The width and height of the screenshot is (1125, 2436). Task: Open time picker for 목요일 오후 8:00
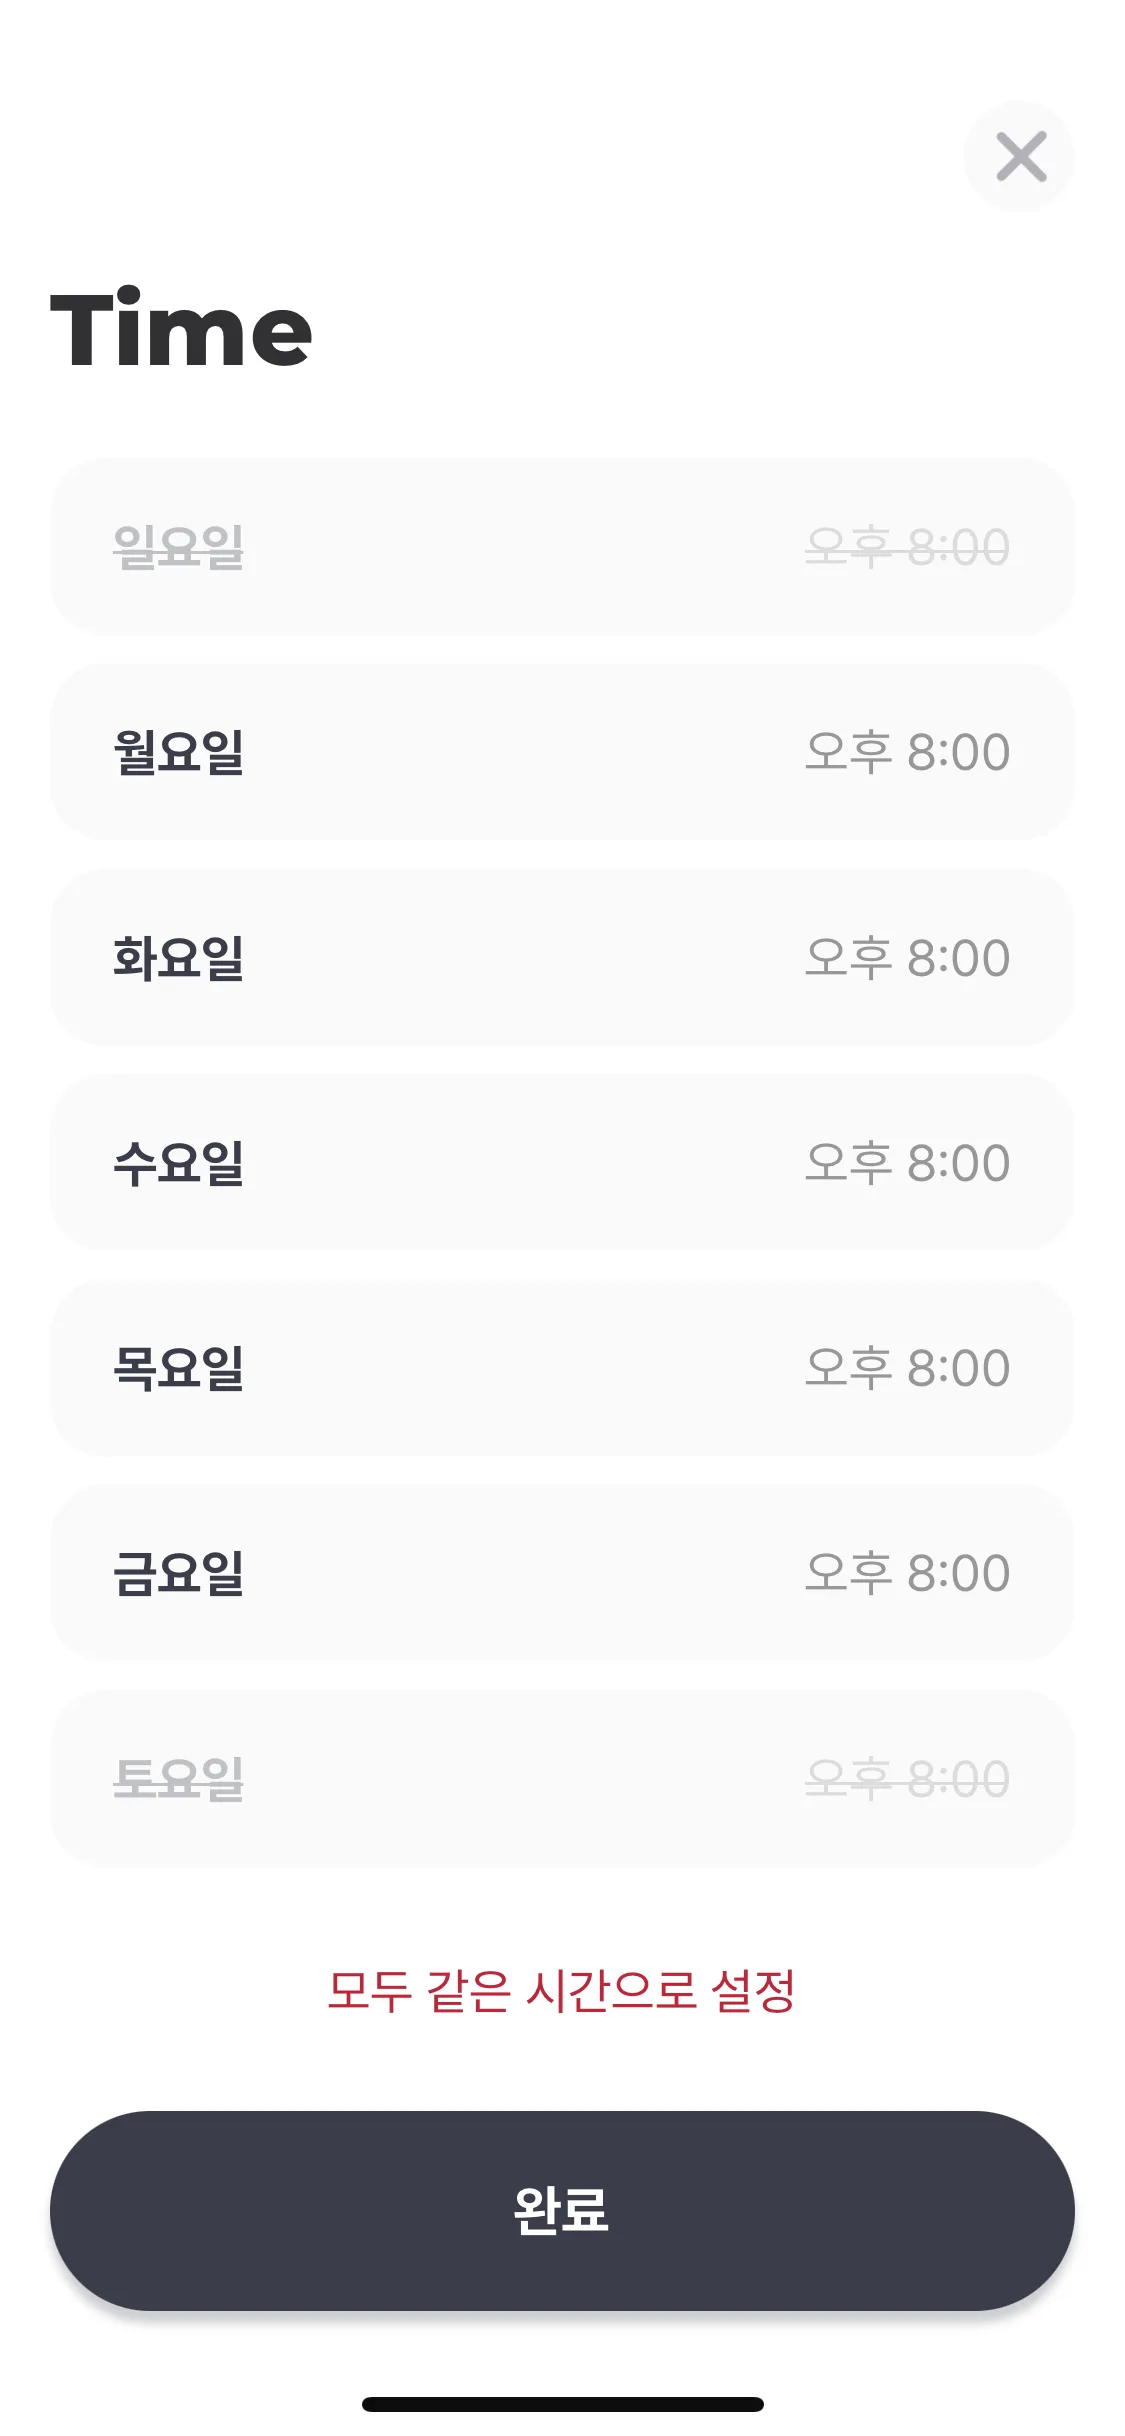click(907, 1368)
